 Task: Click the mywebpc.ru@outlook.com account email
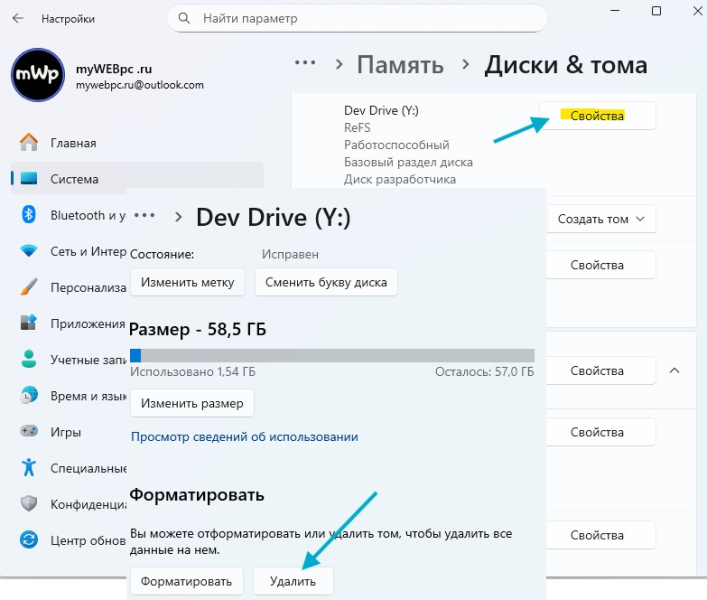pos(140,85)
